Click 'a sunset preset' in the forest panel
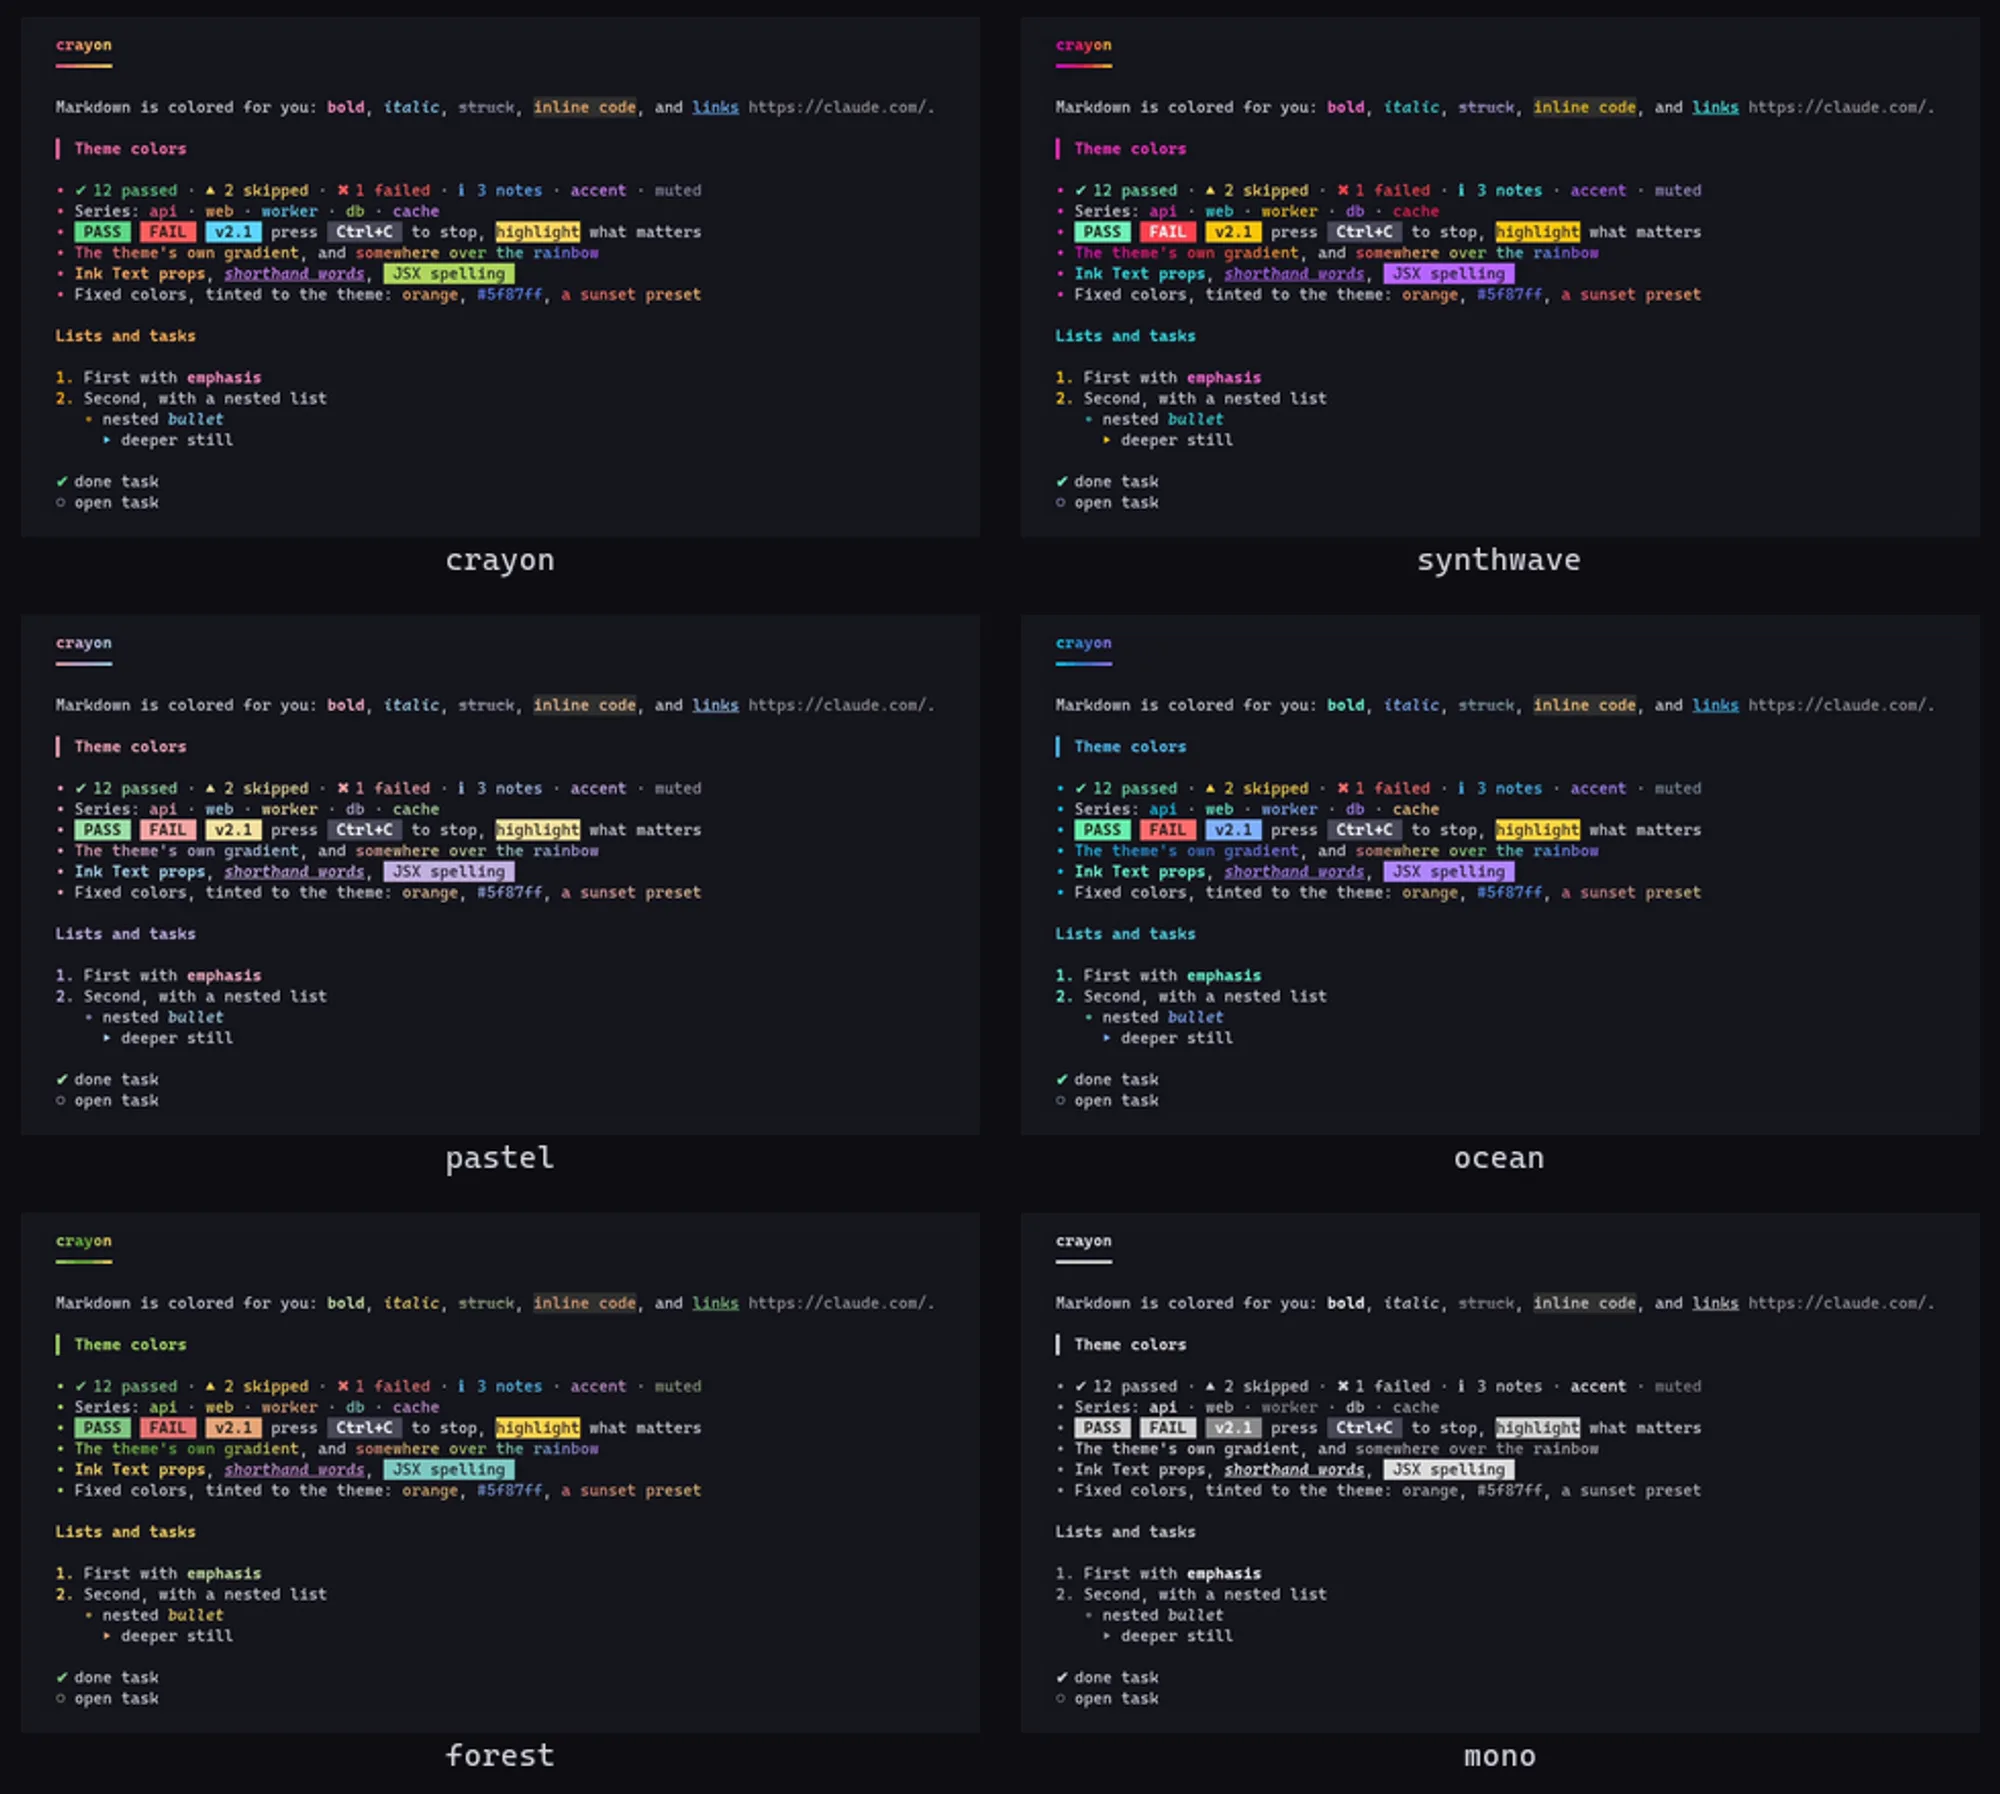The image size is (2000, 1794). coord(631,1490)
